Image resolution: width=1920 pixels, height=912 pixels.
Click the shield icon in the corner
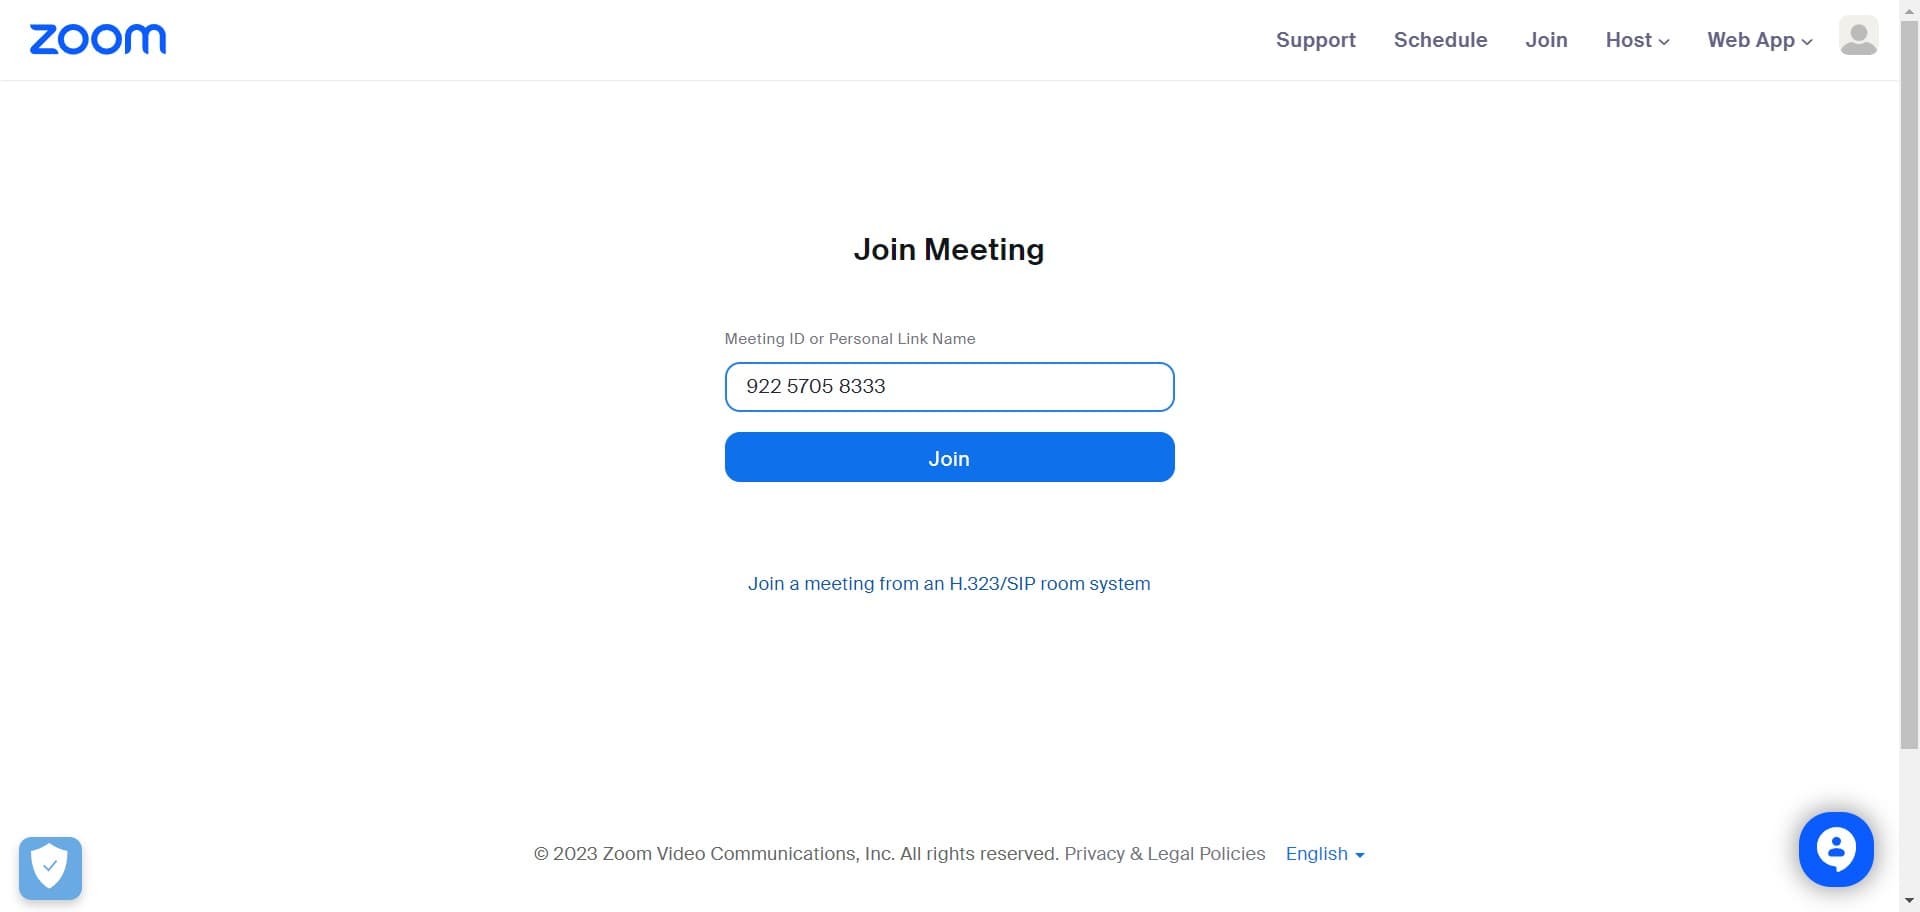(x=50, y=866)
